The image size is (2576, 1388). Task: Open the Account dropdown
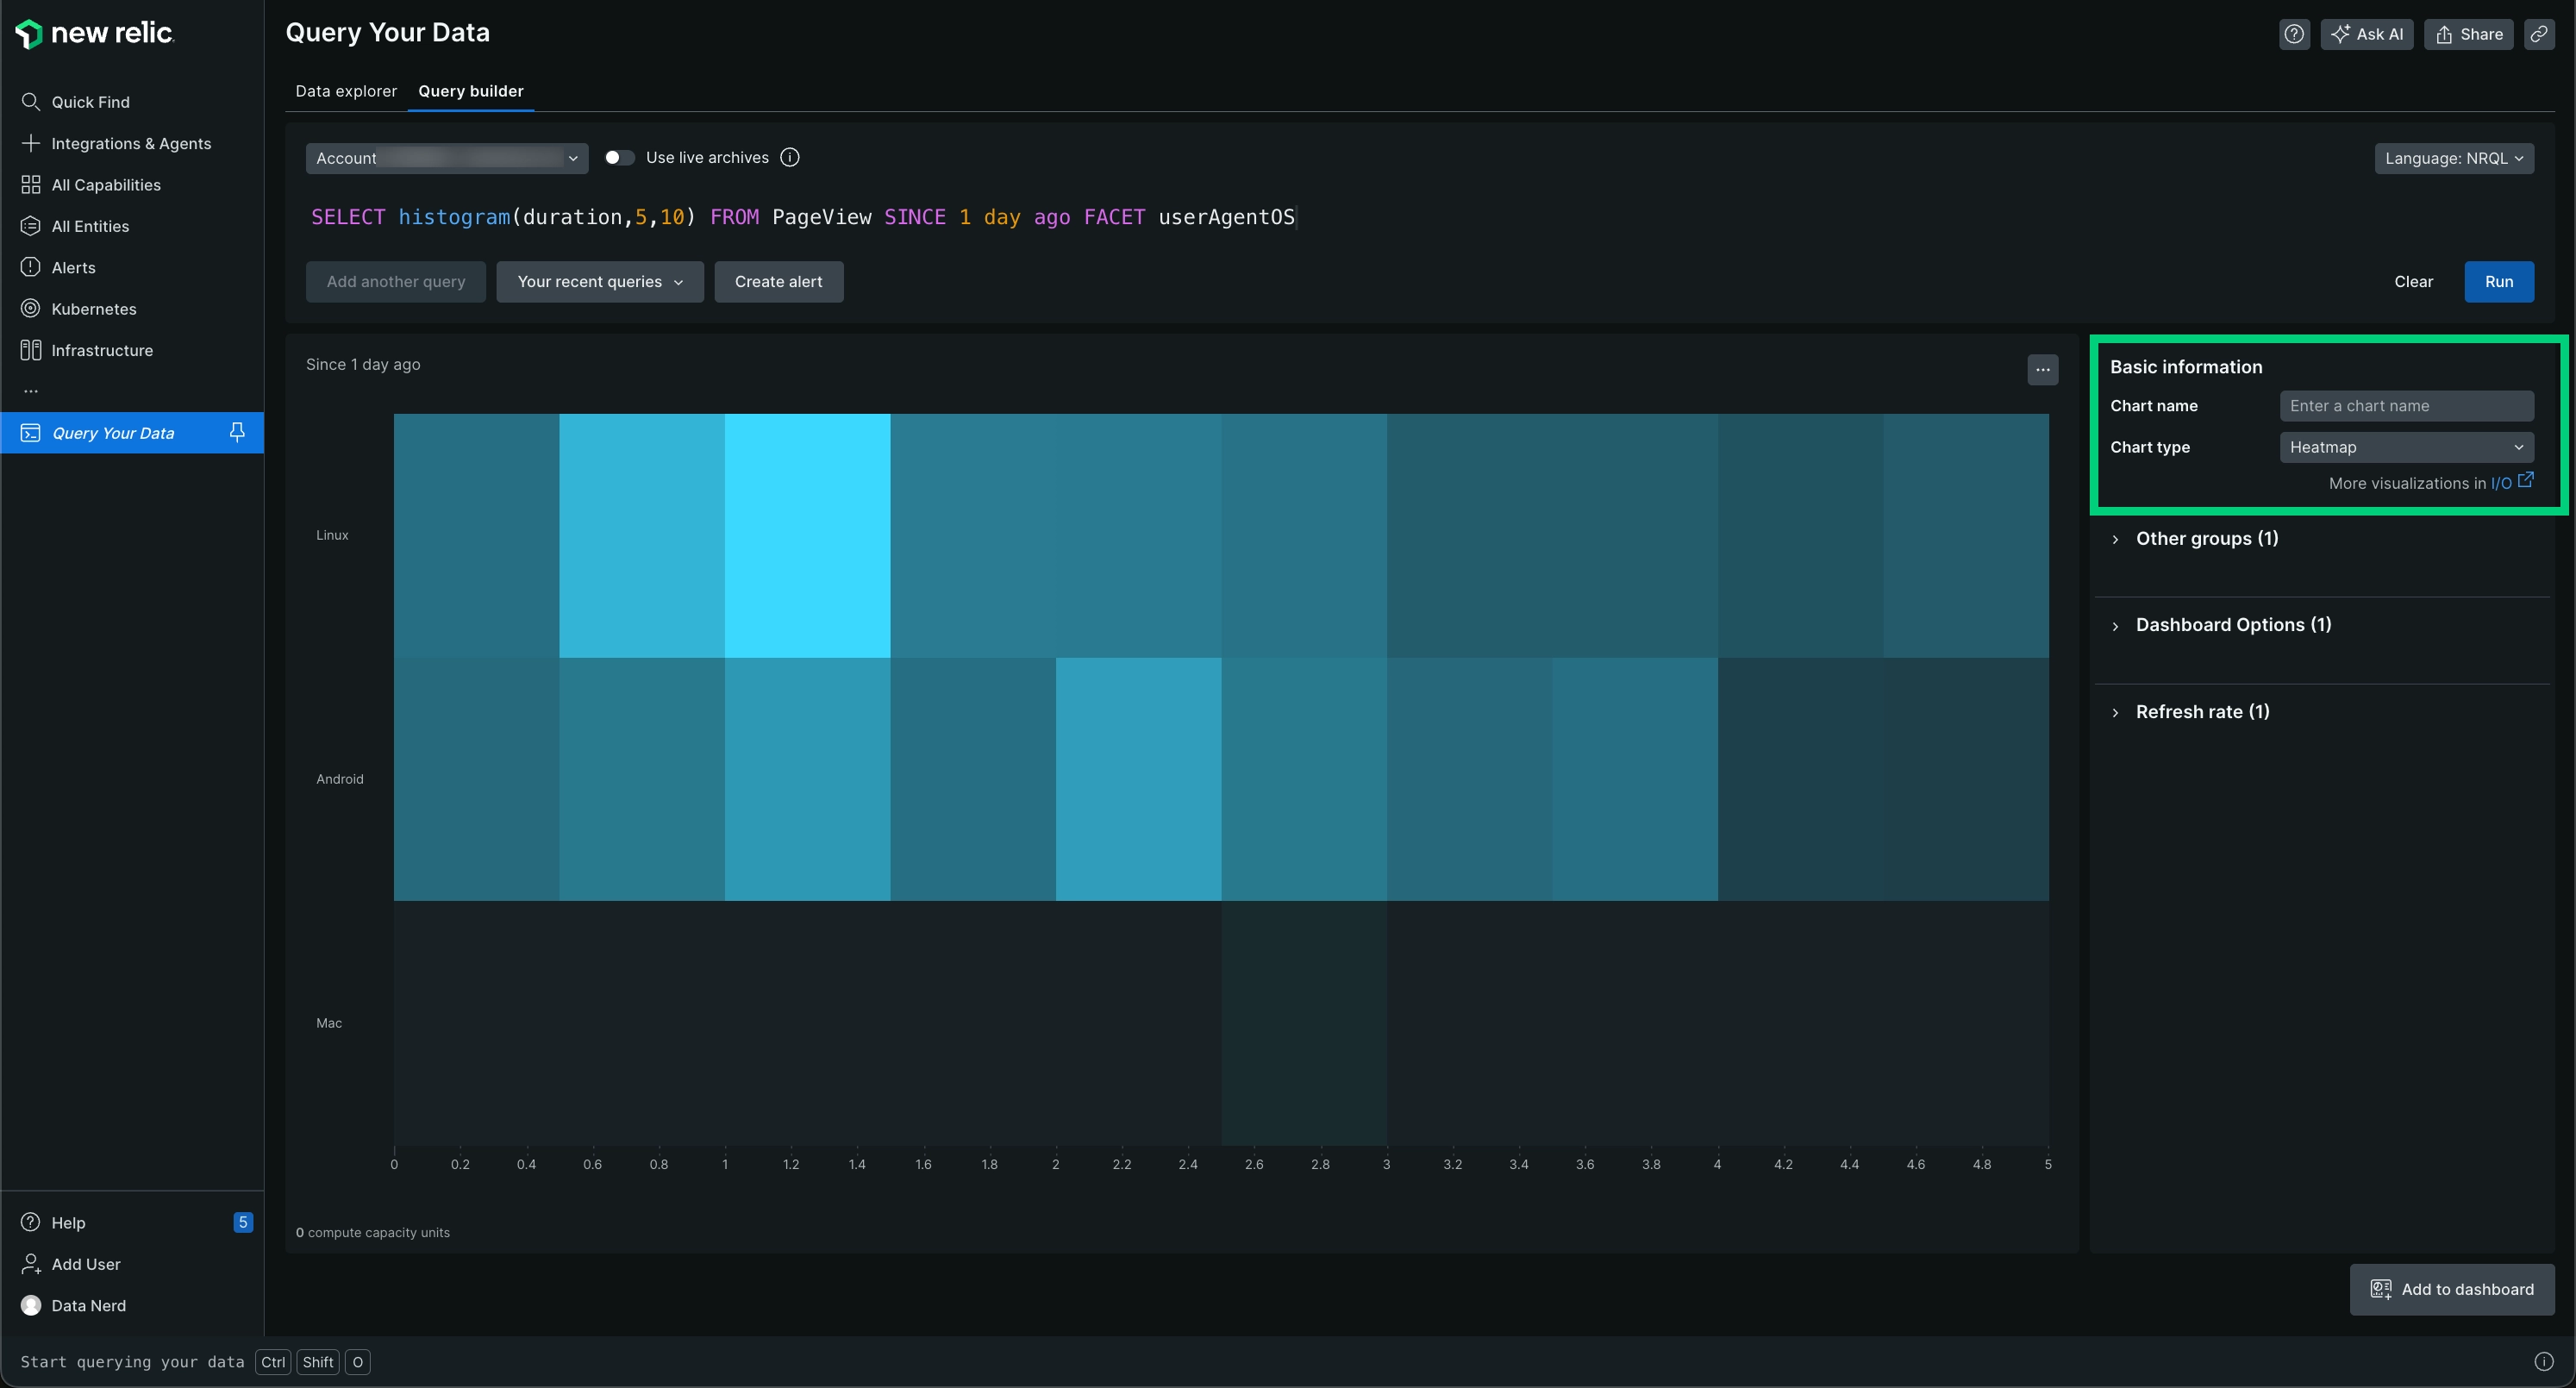coord(447,158)
